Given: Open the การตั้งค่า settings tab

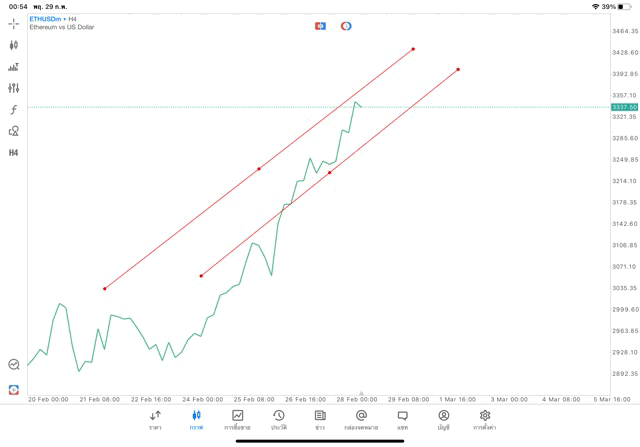Looking at the screenshot, I should pos(485,419).
